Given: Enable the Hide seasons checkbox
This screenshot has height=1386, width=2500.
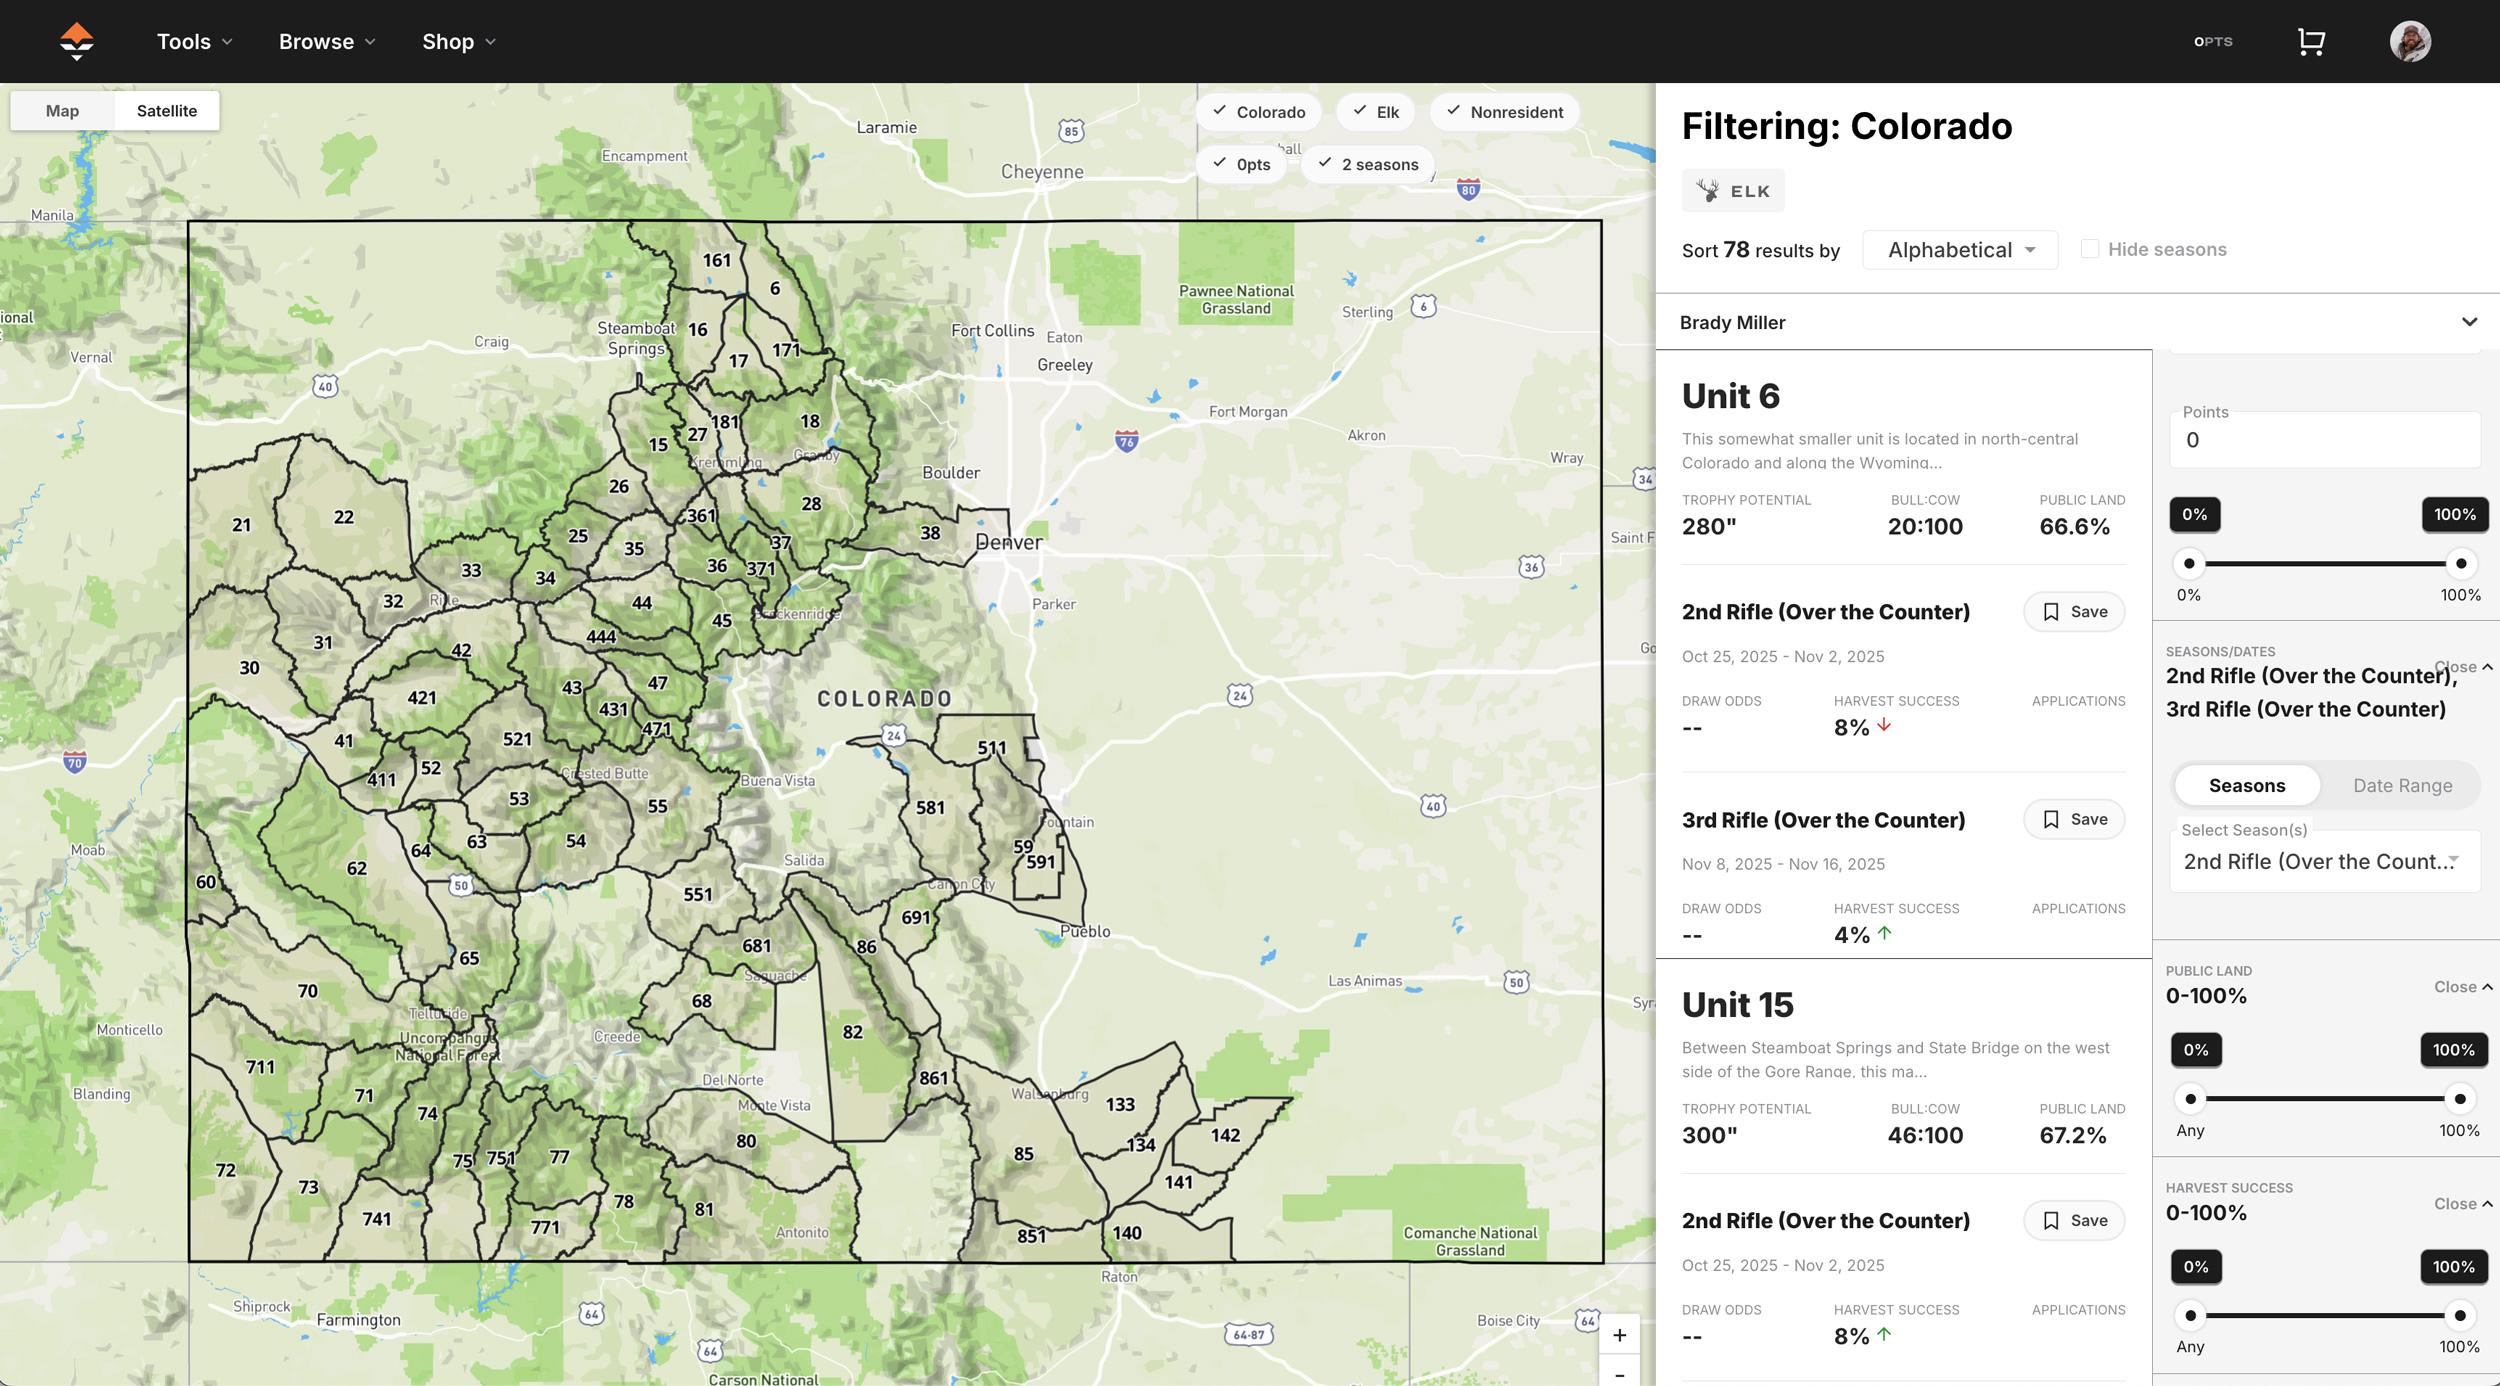Looking at the screenshot, I should coord(2090,249).
